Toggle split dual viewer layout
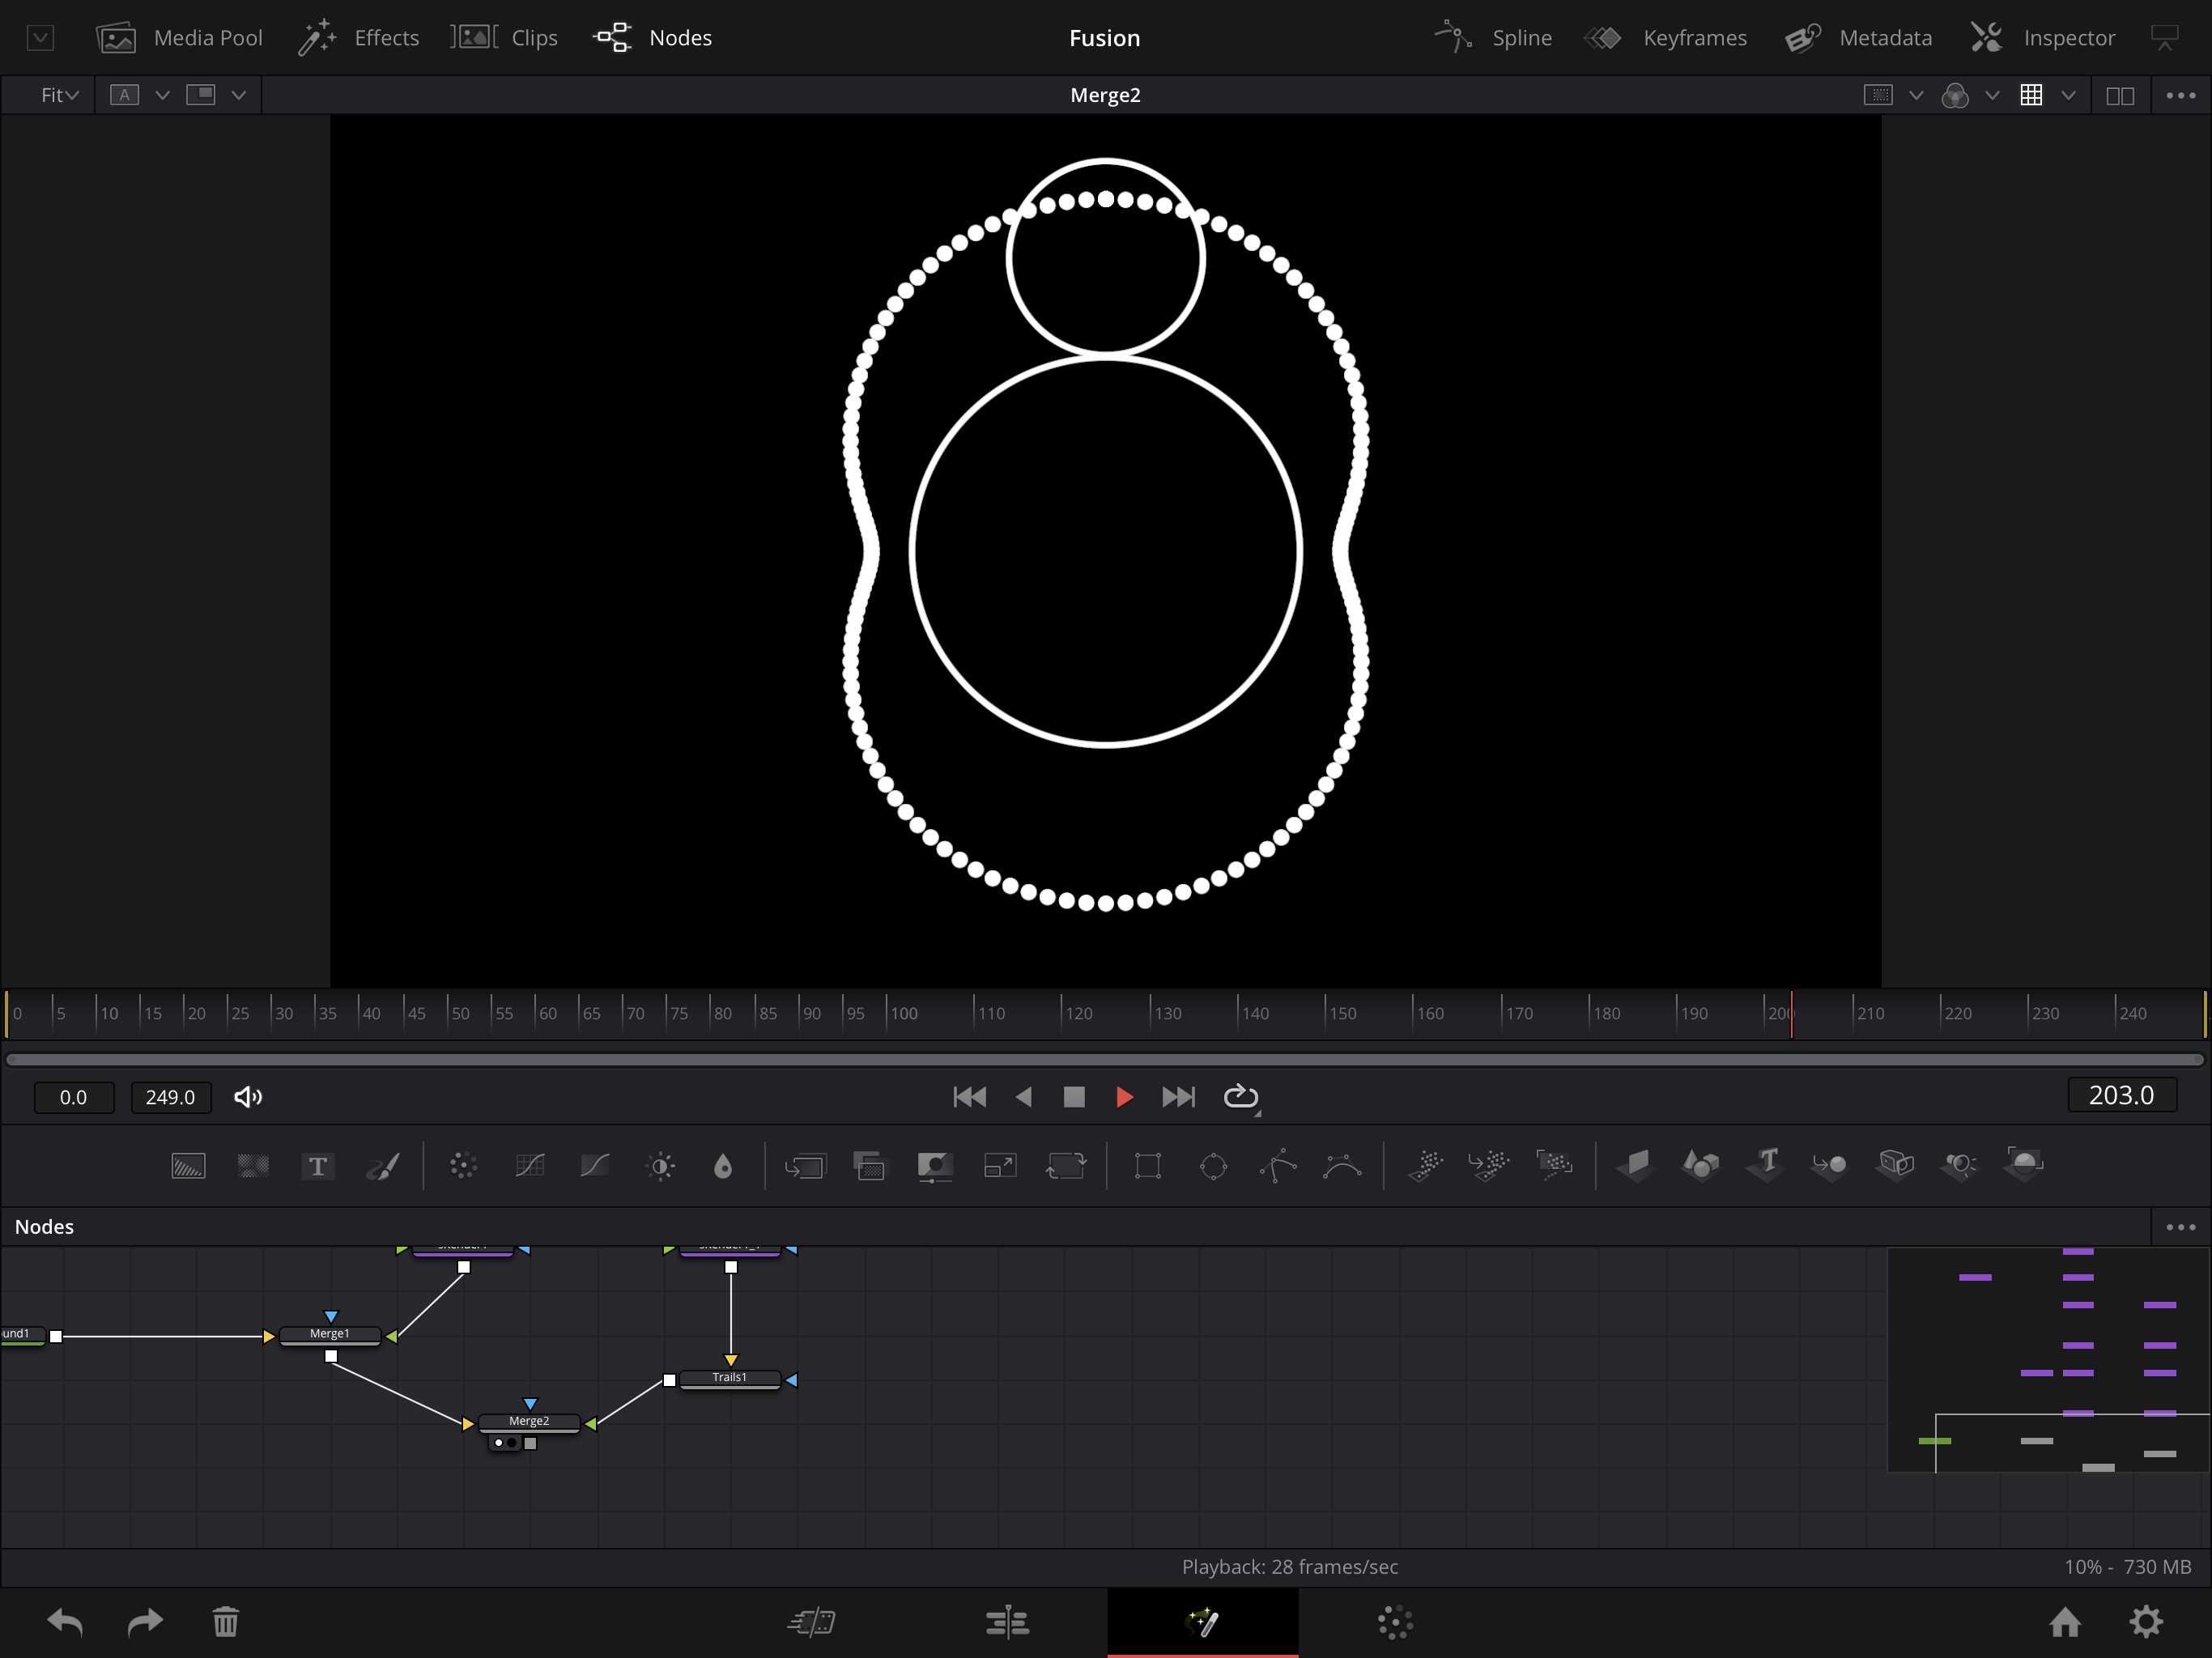The width and height of the screenshot is (2212, 1658). pos(2120,96)
